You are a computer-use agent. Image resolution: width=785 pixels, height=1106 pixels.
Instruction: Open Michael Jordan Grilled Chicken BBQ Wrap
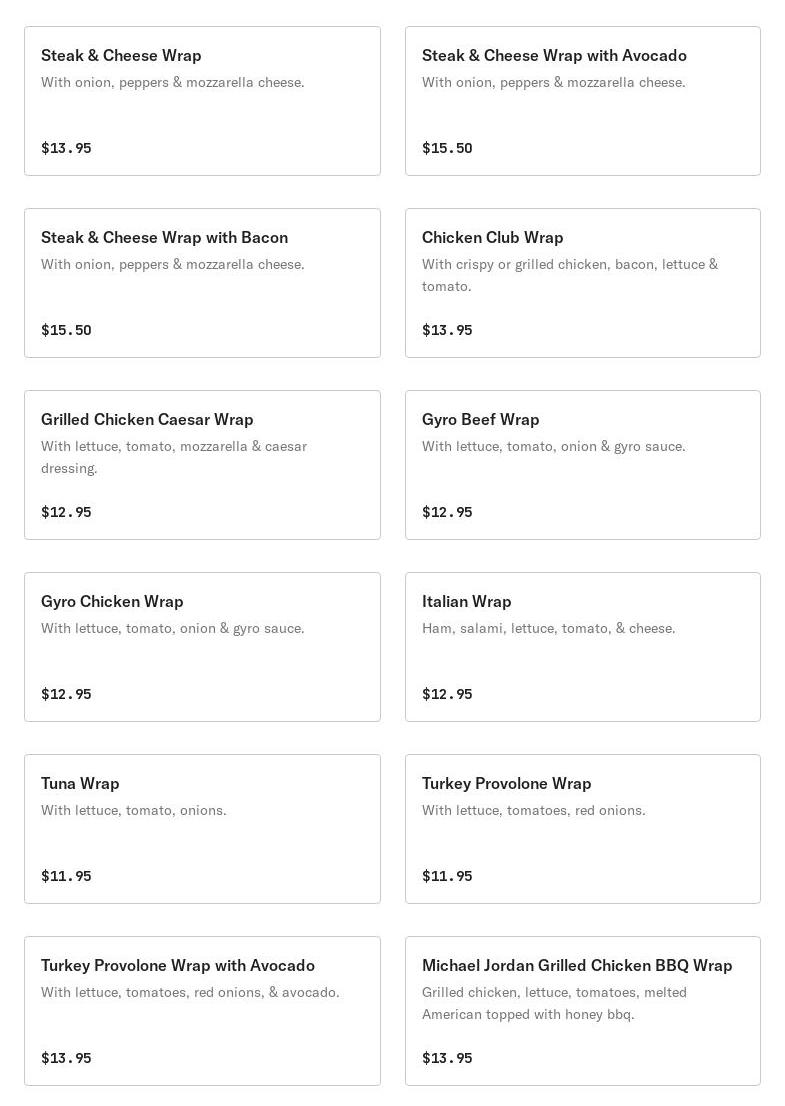coord(583,1011)
